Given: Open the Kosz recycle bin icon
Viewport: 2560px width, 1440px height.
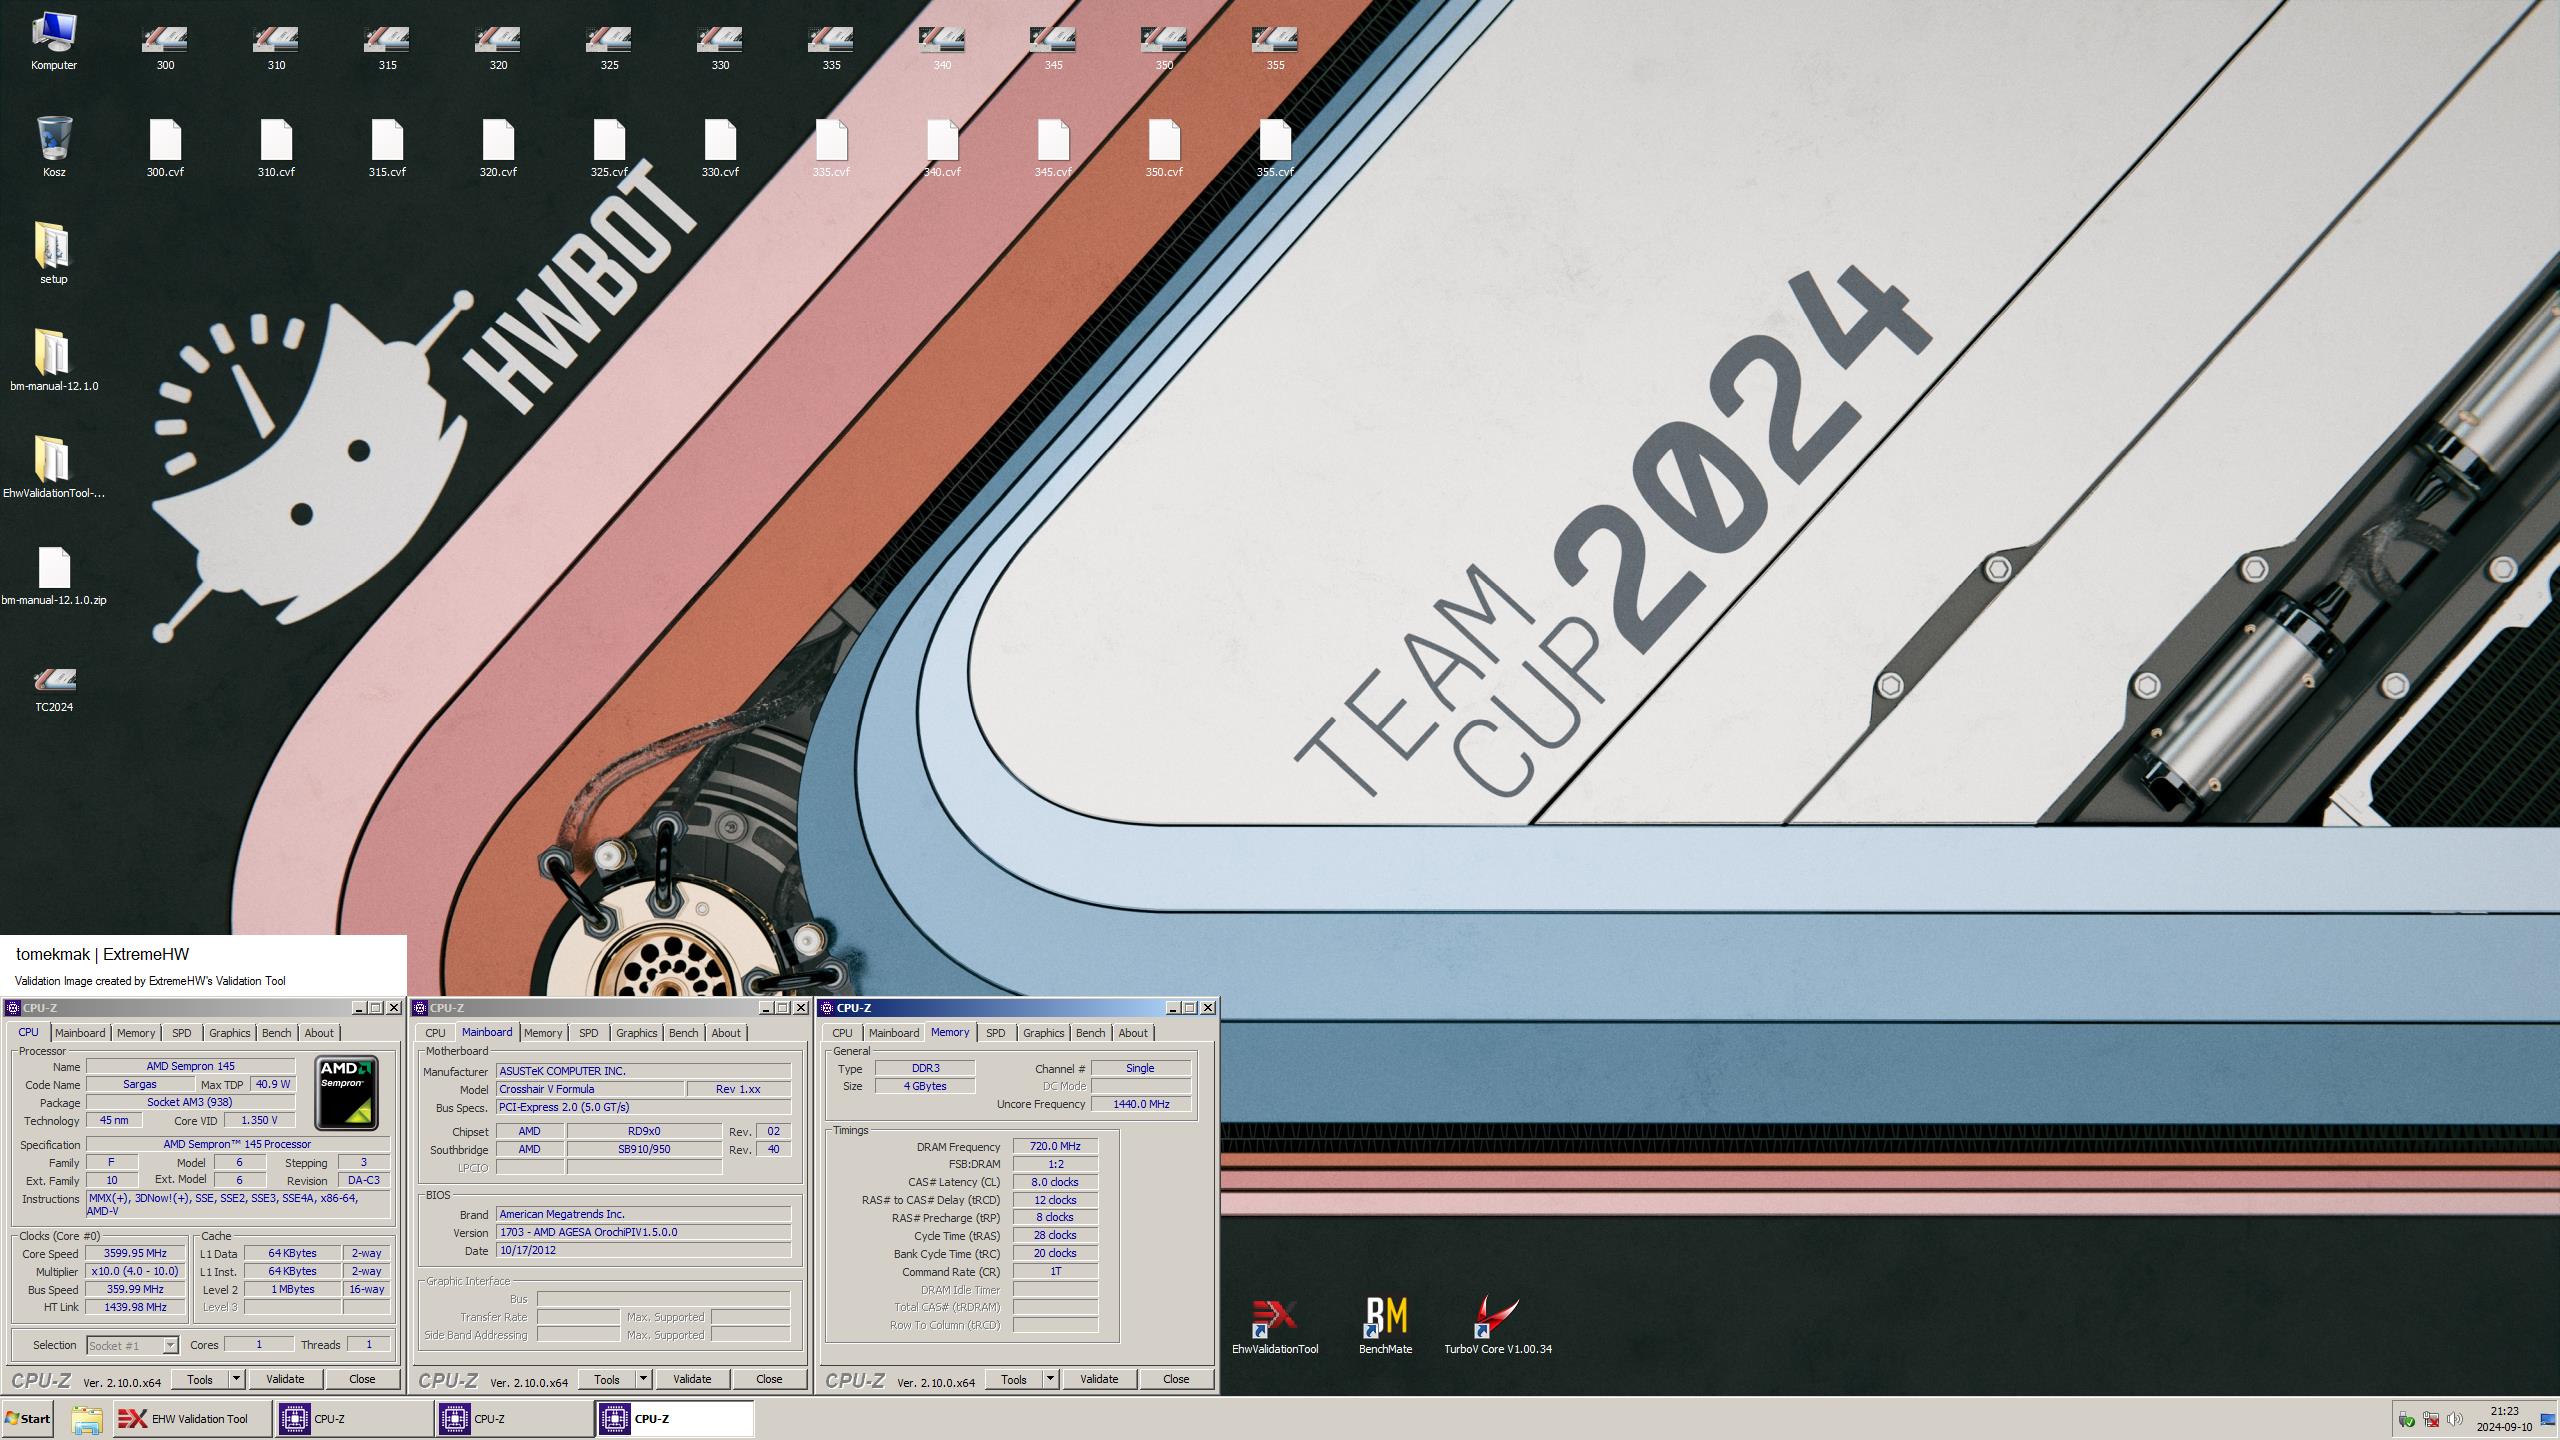Looking at the screenshot, I should (x=54, y=147).
